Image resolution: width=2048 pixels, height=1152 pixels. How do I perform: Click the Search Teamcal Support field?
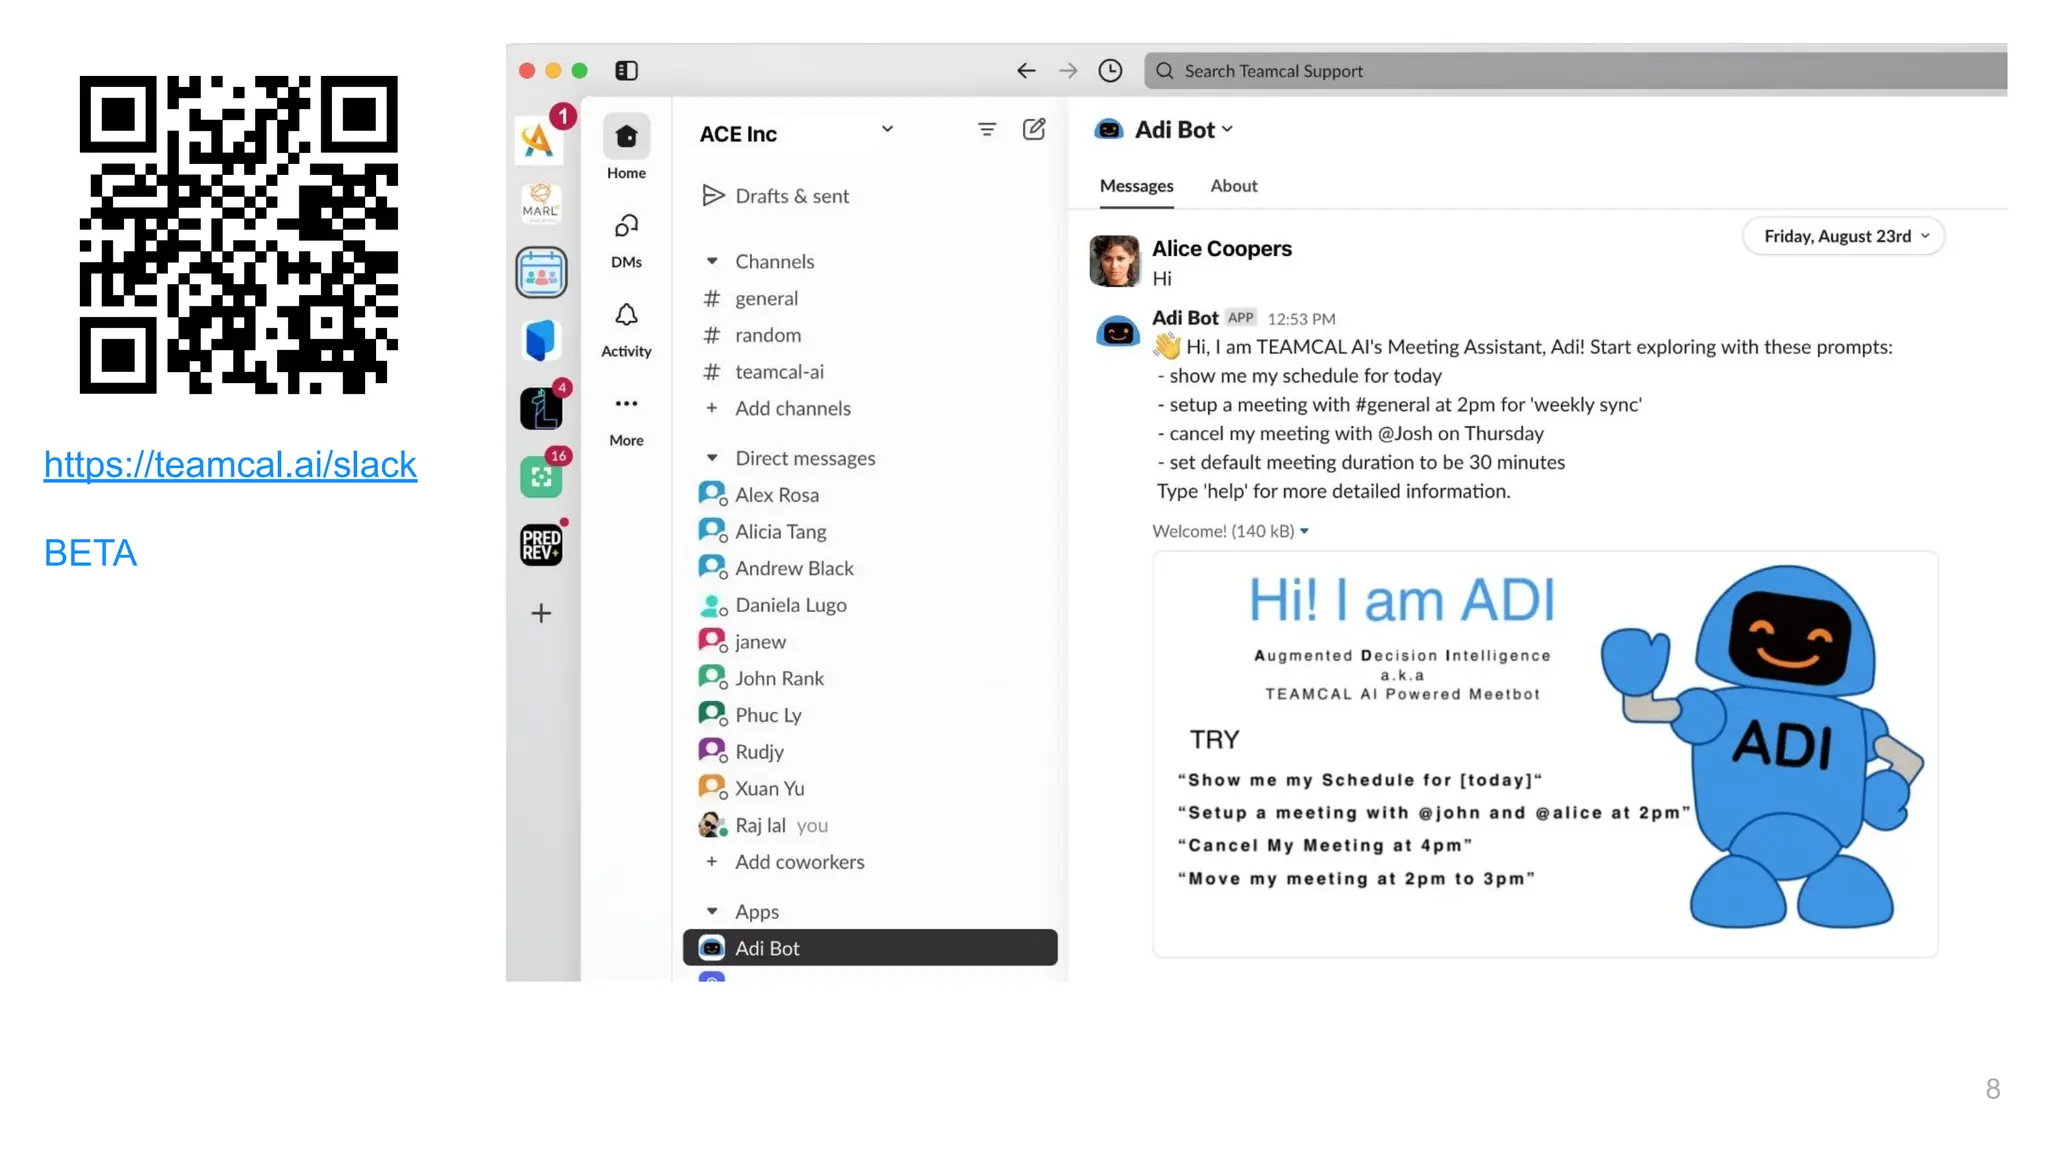tap(1575, 71)
